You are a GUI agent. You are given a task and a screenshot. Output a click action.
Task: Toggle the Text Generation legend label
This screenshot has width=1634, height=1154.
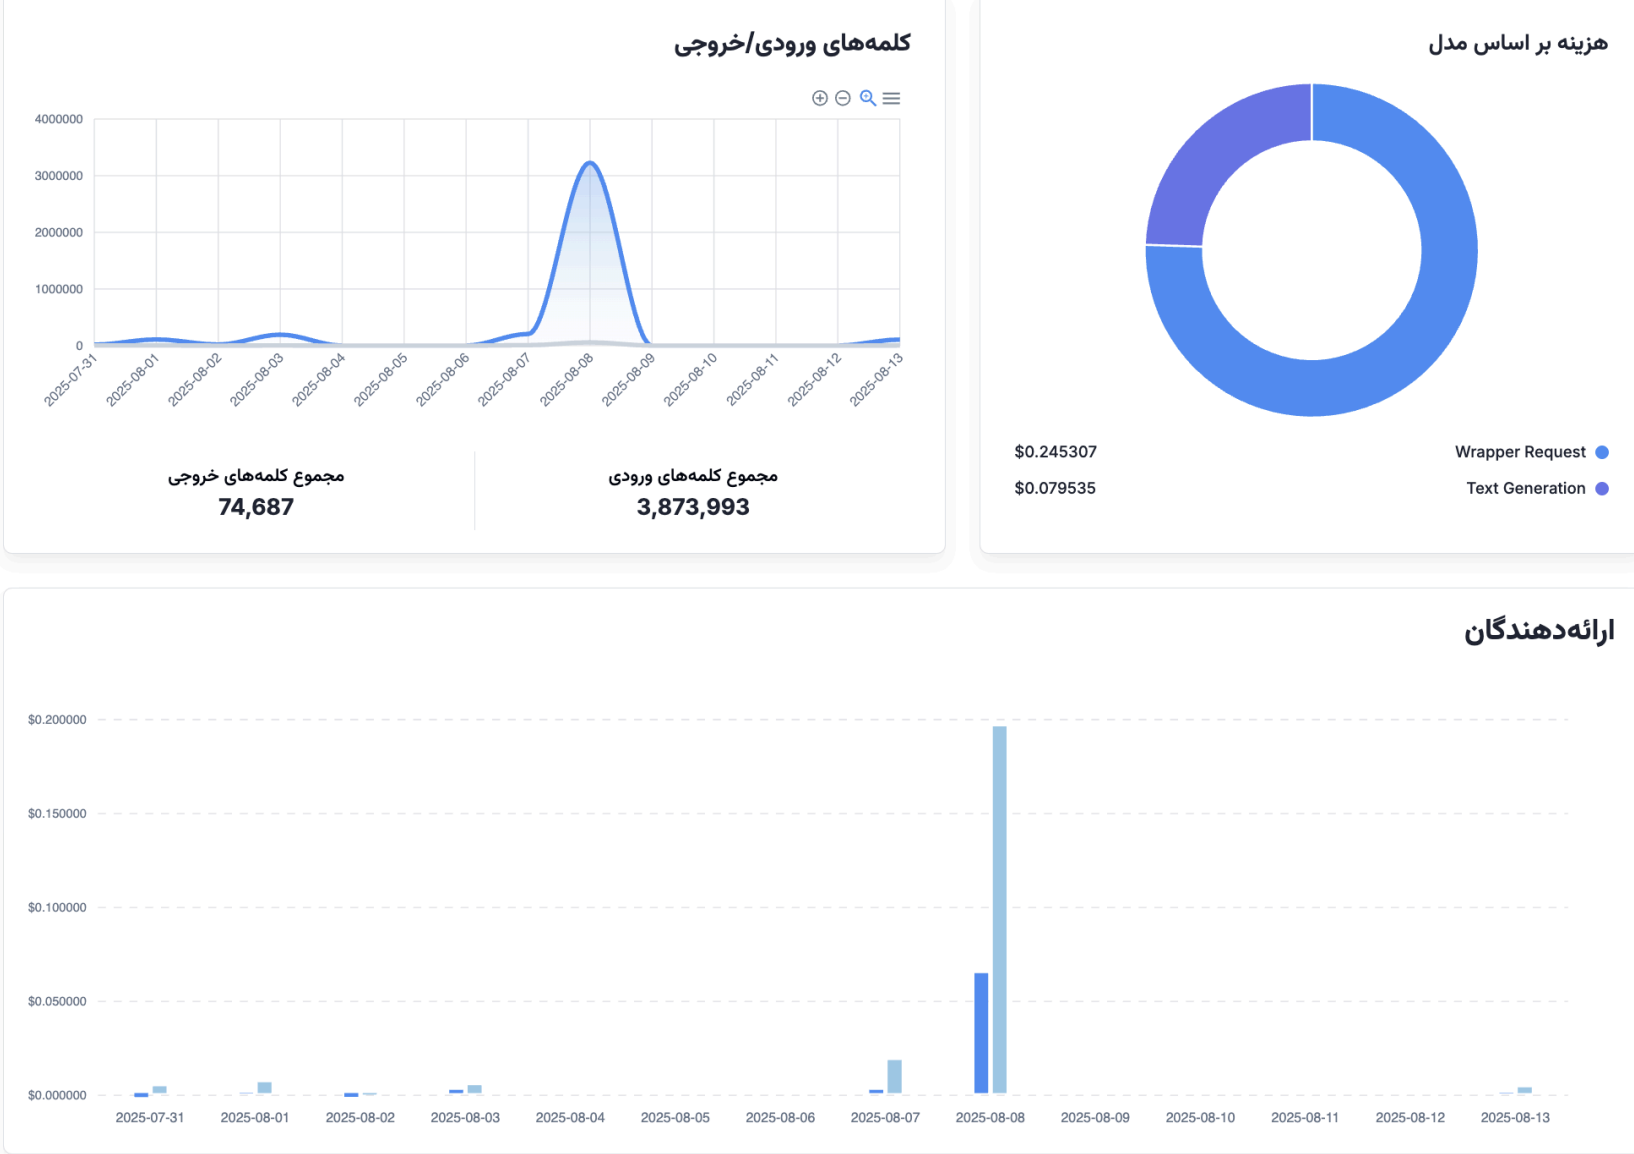tap(1525, 488)
